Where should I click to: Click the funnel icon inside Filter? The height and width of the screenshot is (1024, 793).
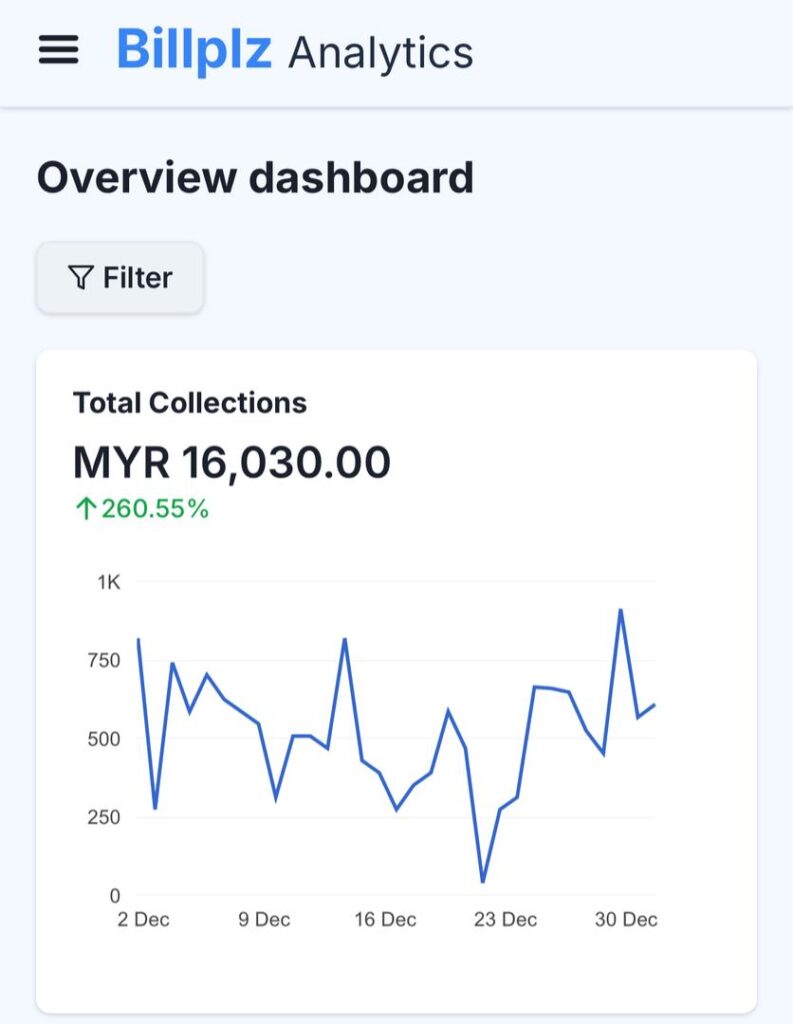(x=81, y=277)
